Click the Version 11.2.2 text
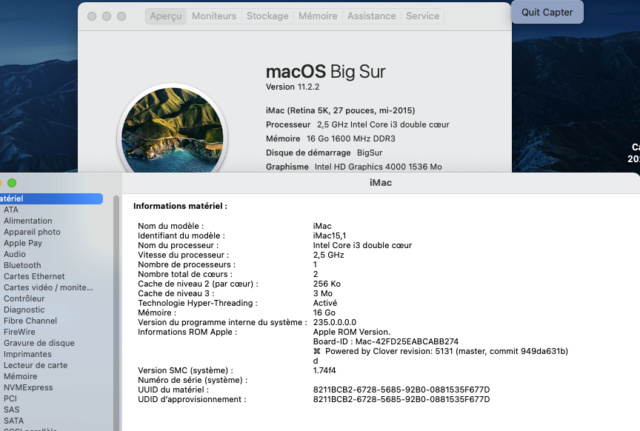Screen dimensions: 640x431 coord(292,87)
